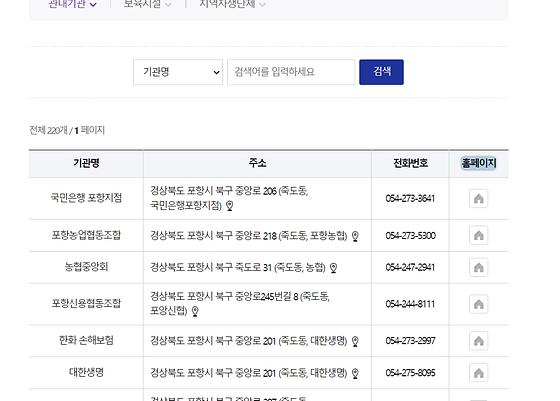Show map pin for 죽도로 31 address
The image size is (560, 401).
pyautogui.click(x=333, y=268)
